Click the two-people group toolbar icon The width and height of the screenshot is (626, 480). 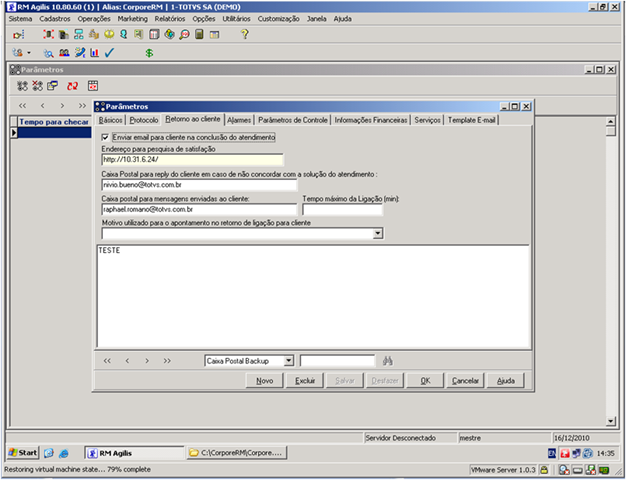(x=64, y=53)
